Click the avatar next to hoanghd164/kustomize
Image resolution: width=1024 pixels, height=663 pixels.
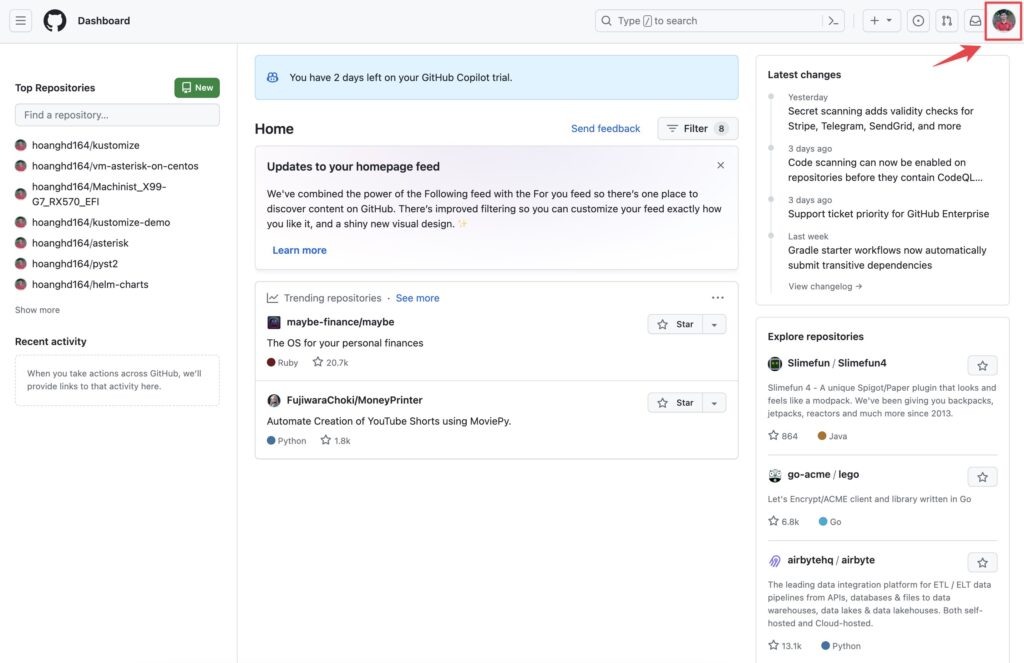coord(21,145)
